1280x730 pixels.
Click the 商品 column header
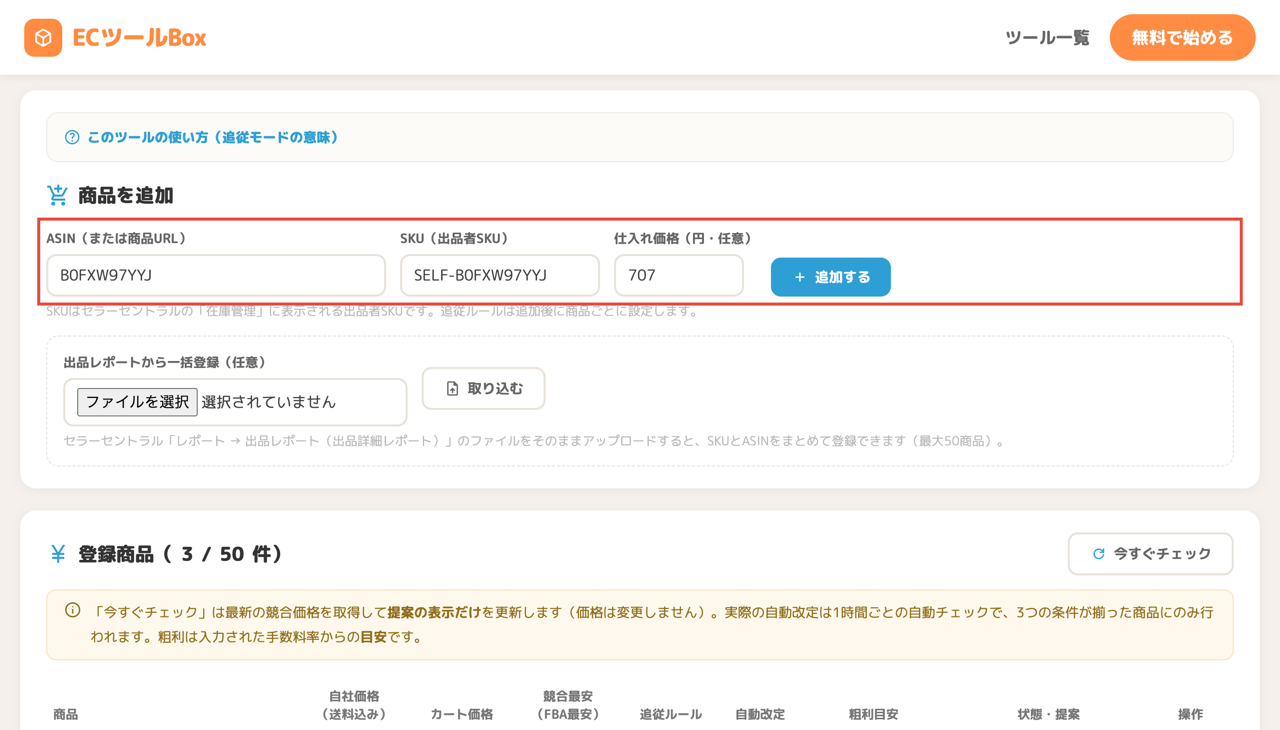[66, 714]
